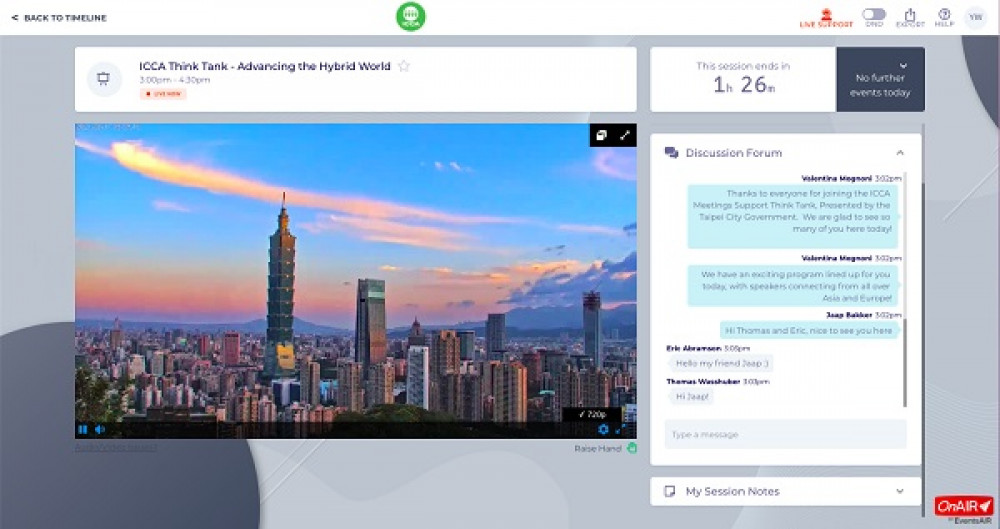Click Raise Hand

[605, 449]
